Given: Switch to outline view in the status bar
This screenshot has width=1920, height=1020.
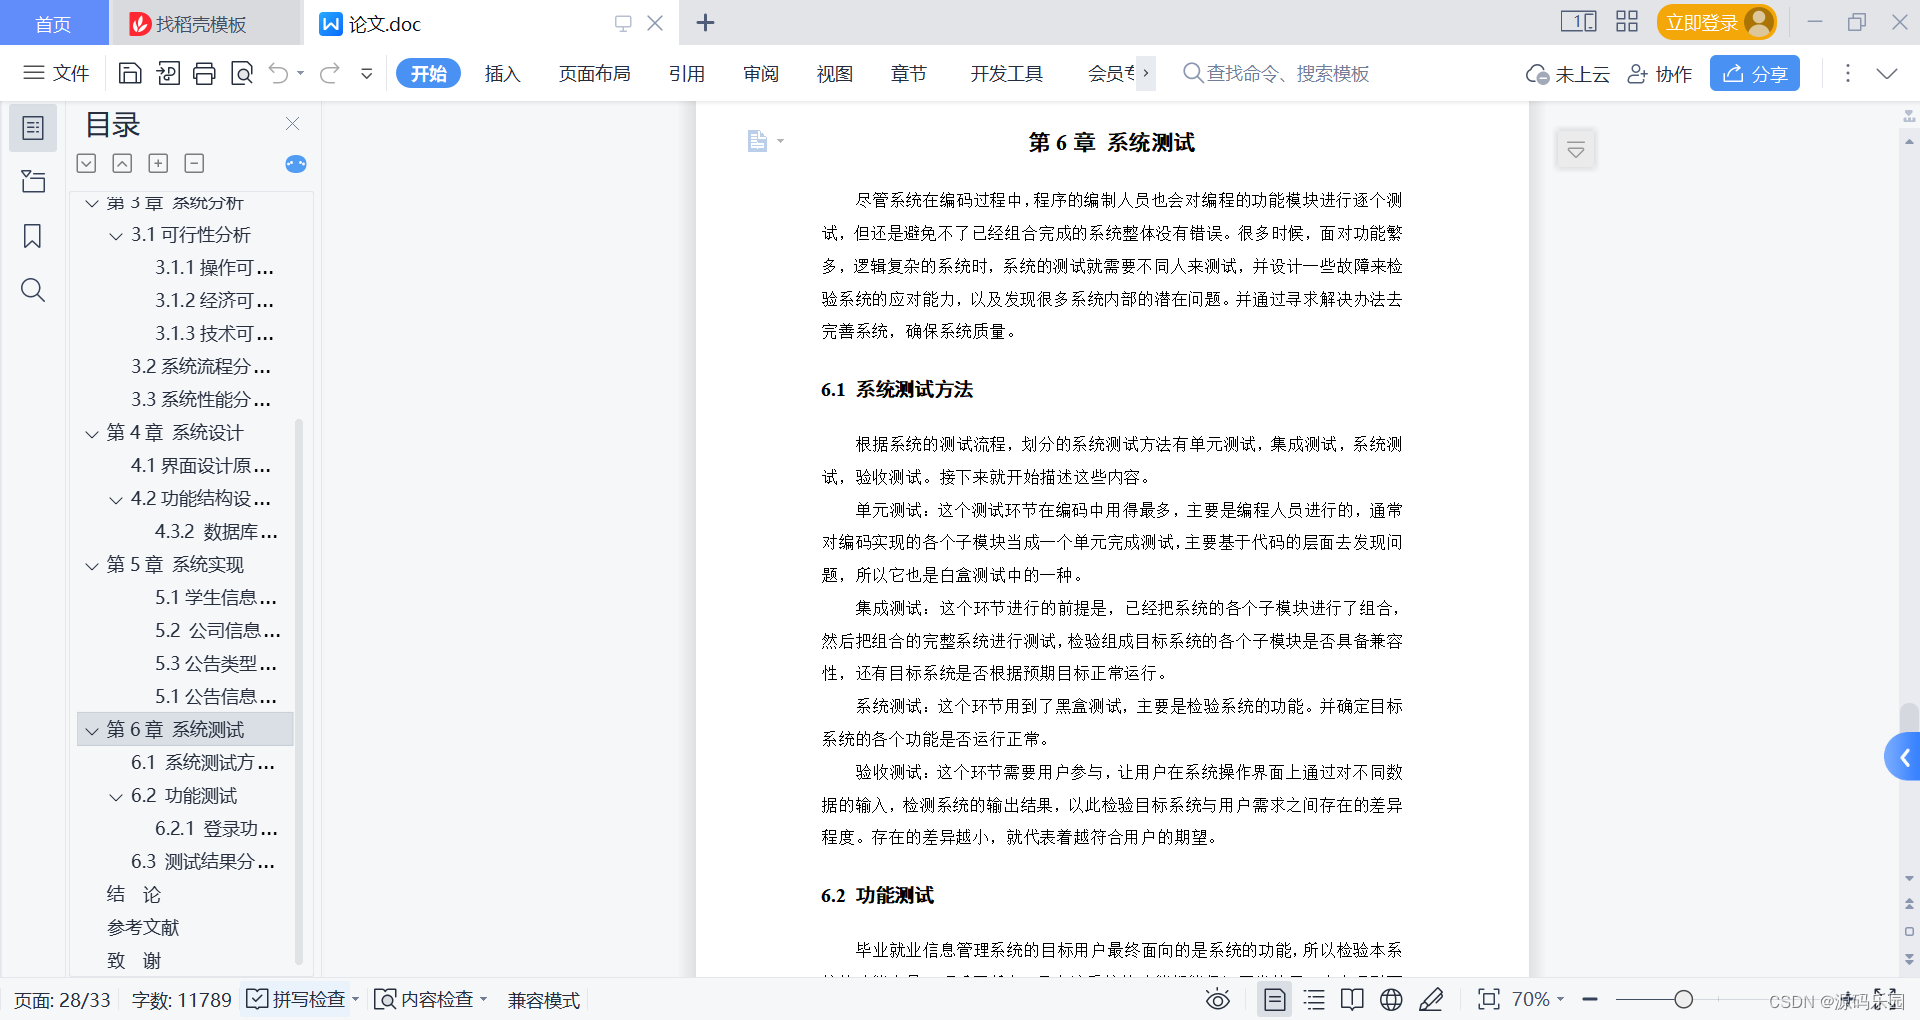Looking at the screenshot, I should 1313,999.
